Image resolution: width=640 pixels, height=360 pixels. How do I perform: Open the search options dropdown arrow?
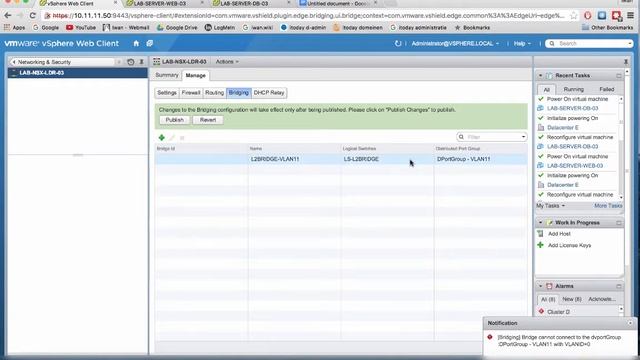tap(630, 44)
